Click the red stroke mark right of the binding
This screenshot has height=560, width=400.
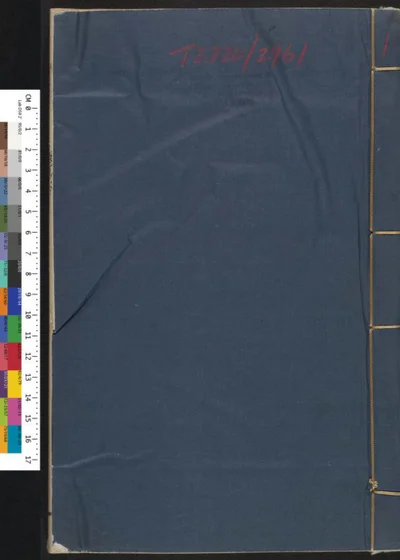(386, 44)
